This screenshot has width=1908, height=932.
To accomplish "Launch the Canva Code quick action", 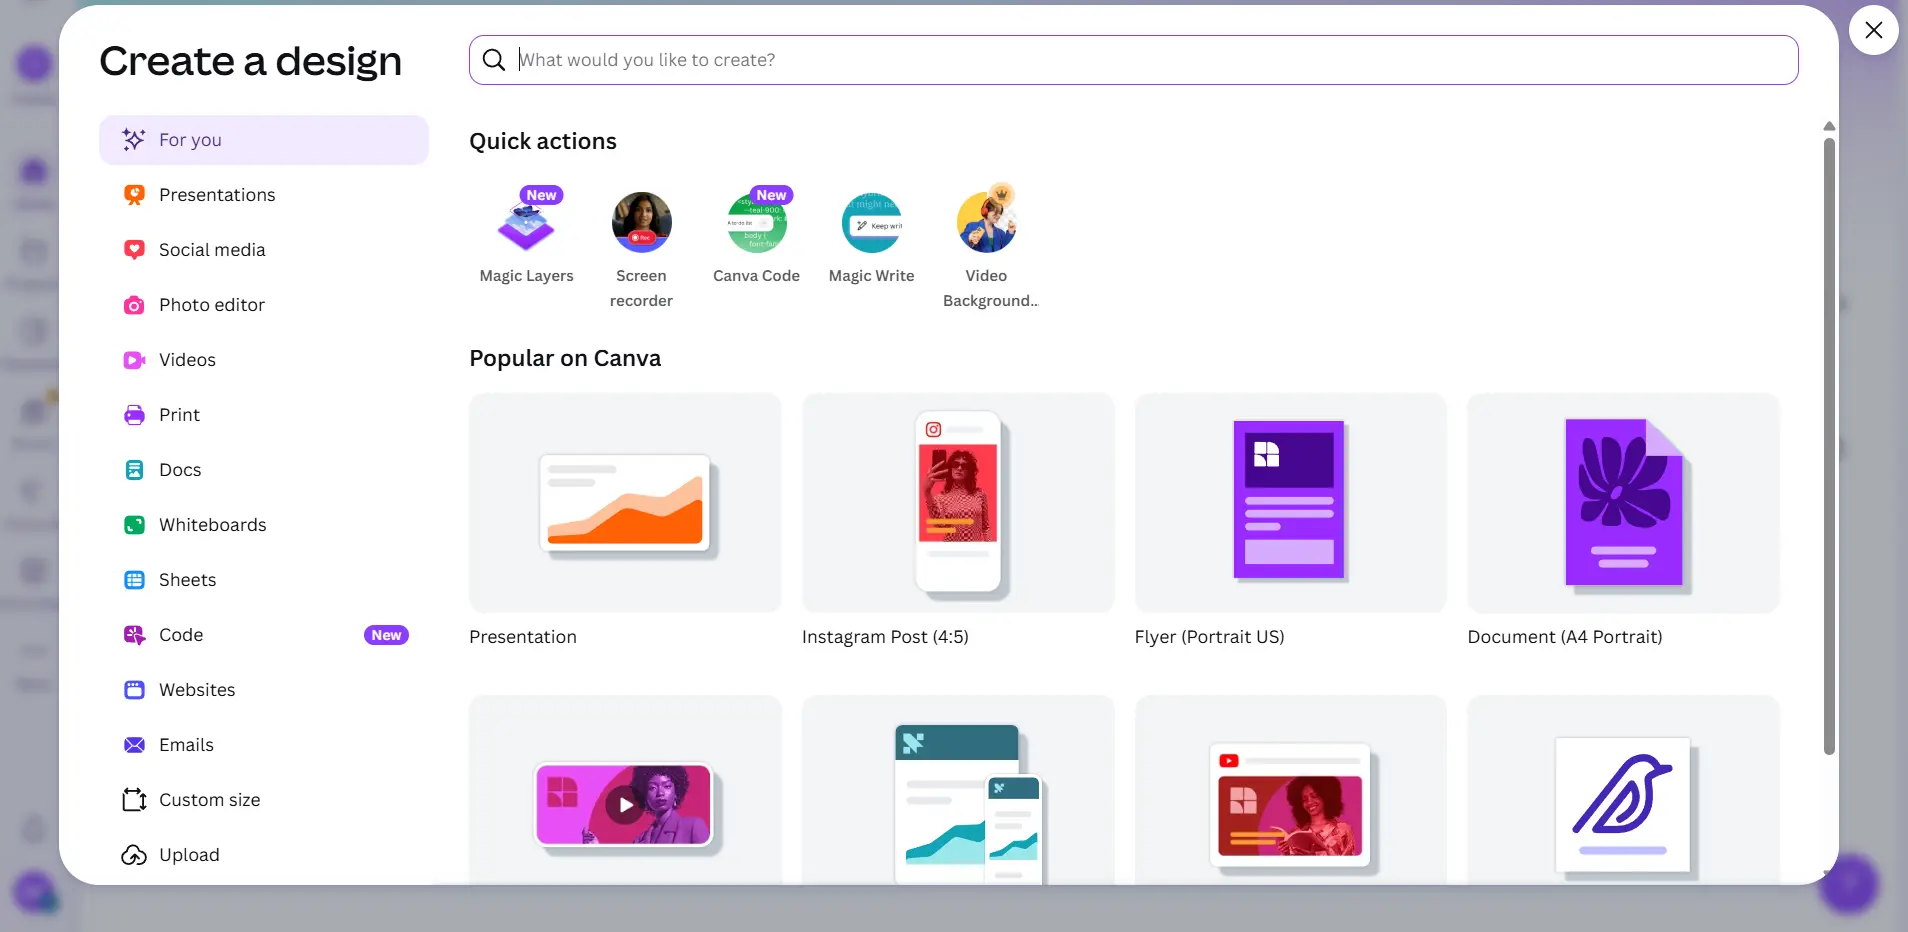I will click(756, 236).
